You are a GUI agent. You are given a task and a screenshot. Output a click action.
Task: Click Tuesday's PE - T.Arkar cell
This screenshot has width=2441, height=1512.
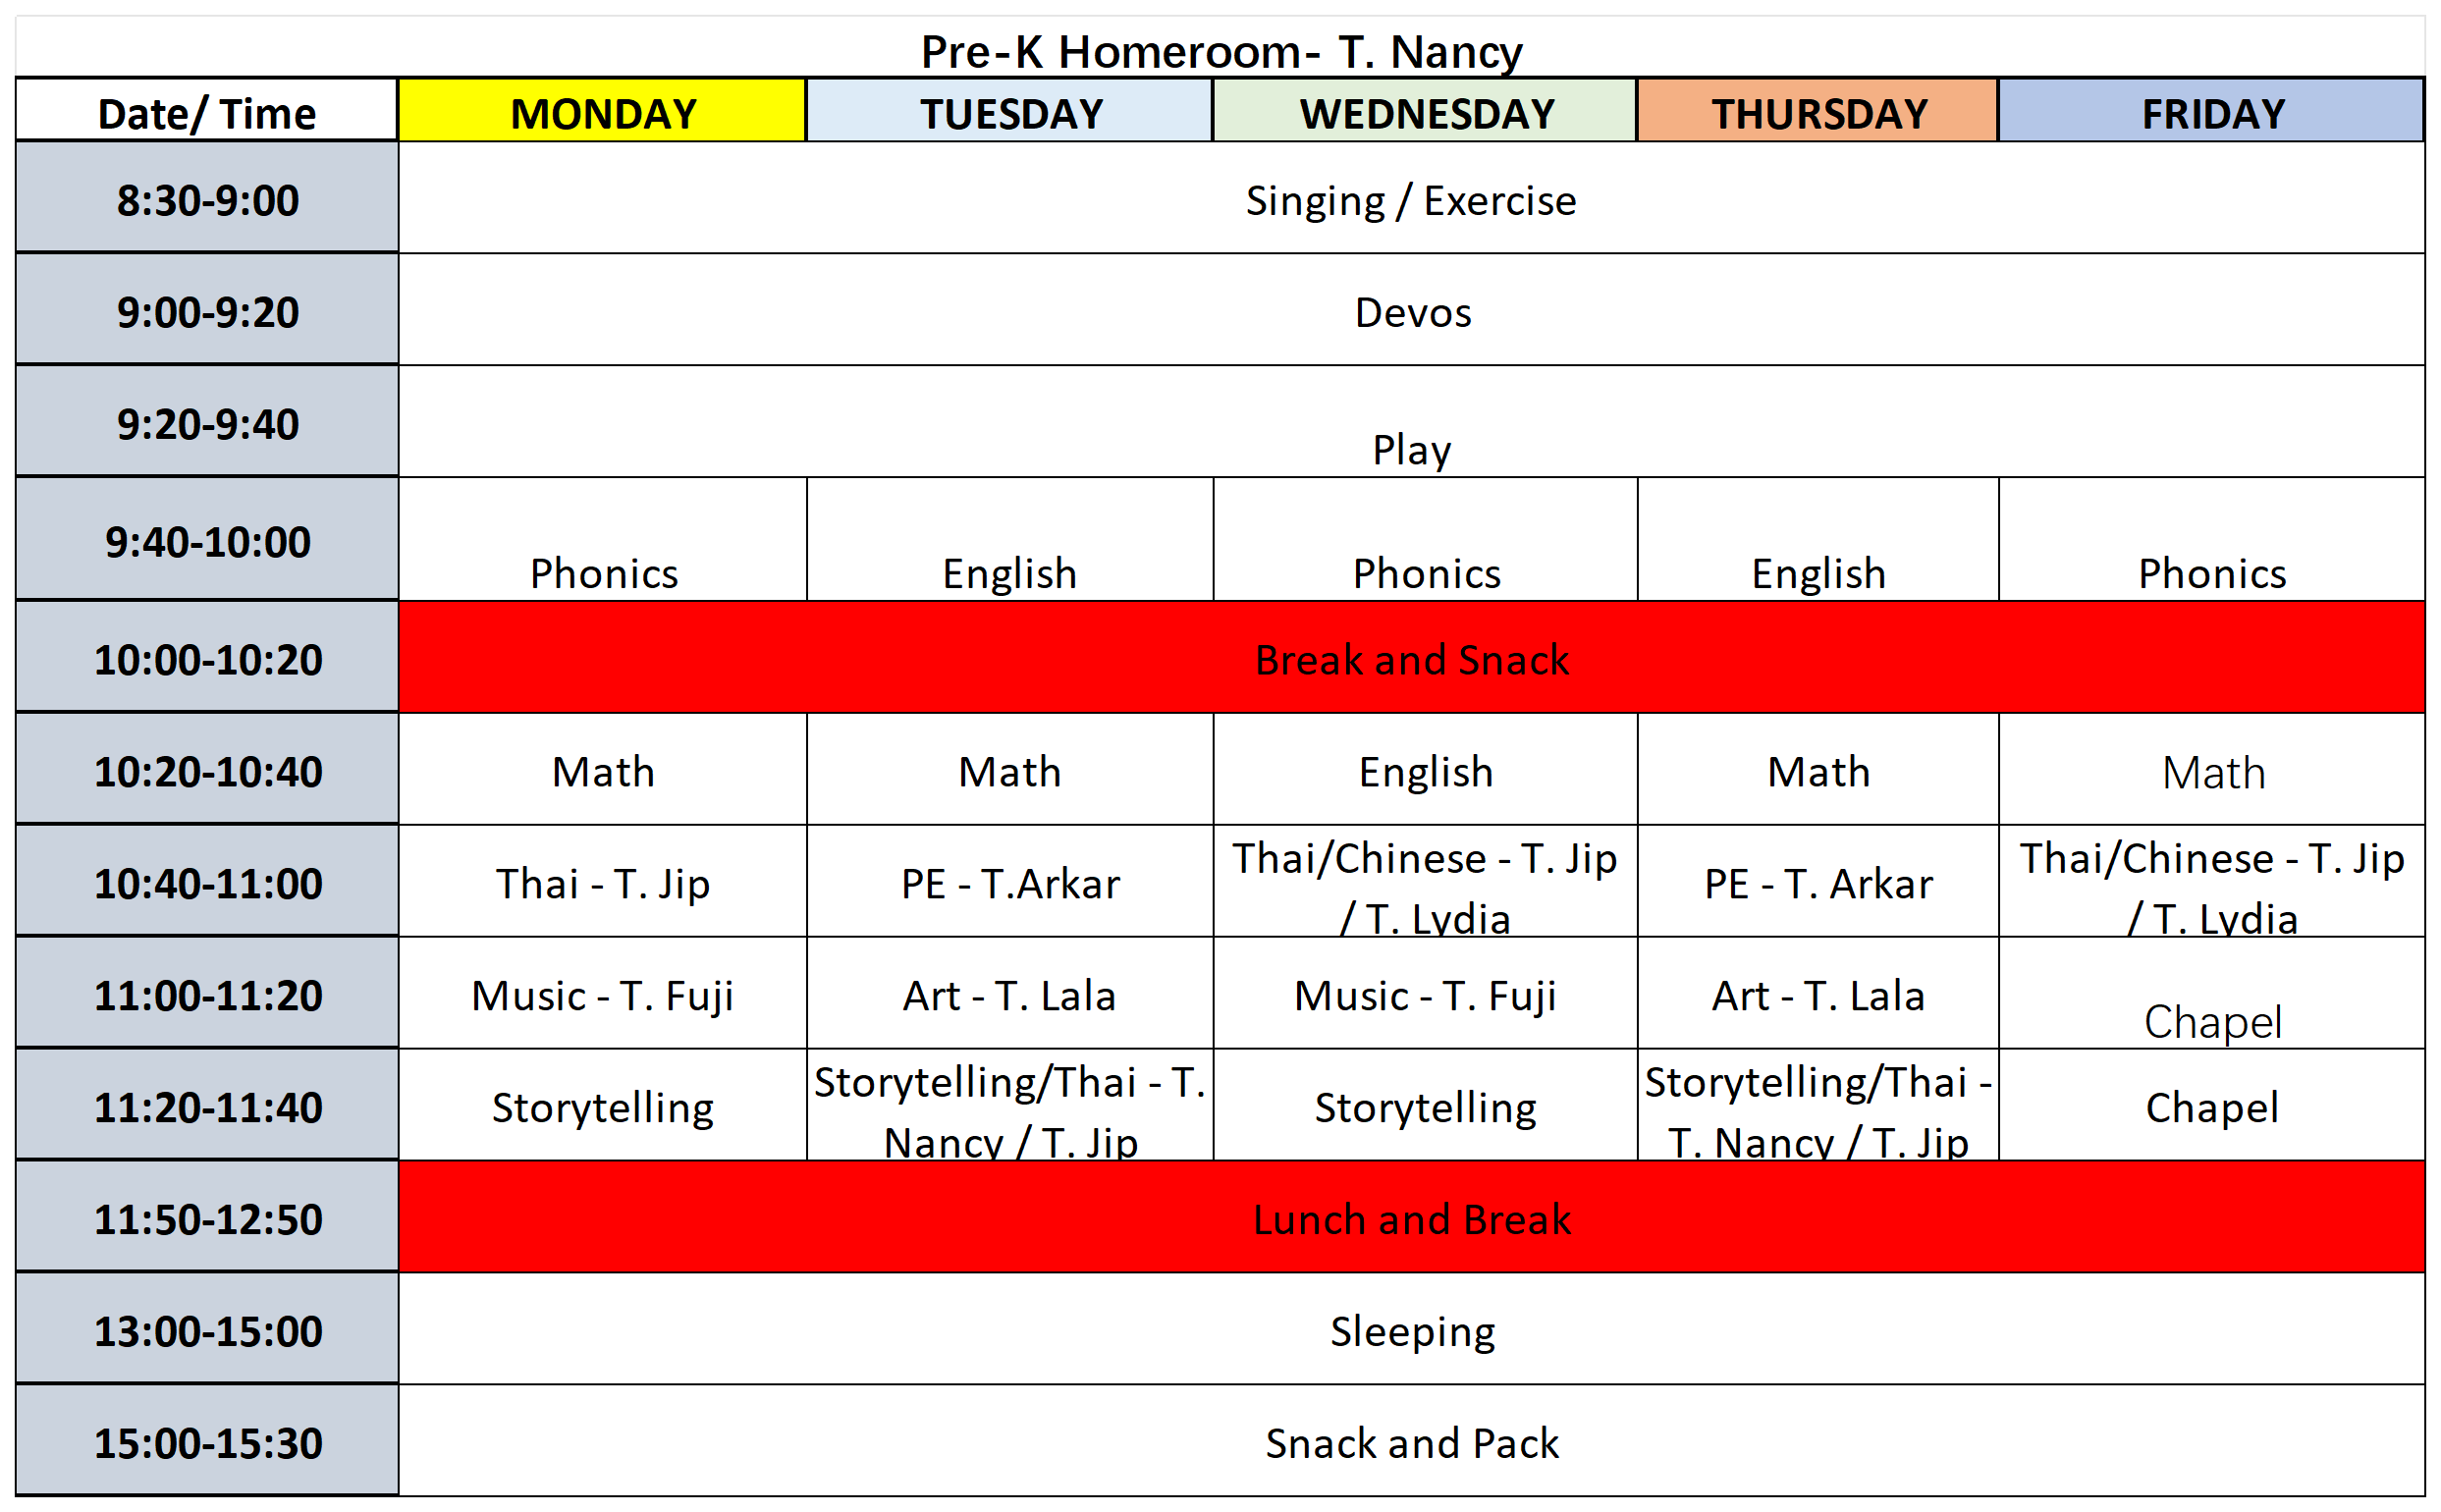(1009, 882)
